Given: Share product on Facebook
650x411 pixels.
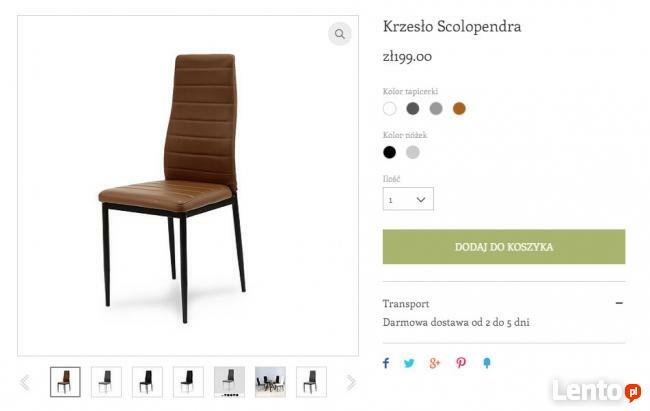Looking at the screenshot, I should 386,363.
